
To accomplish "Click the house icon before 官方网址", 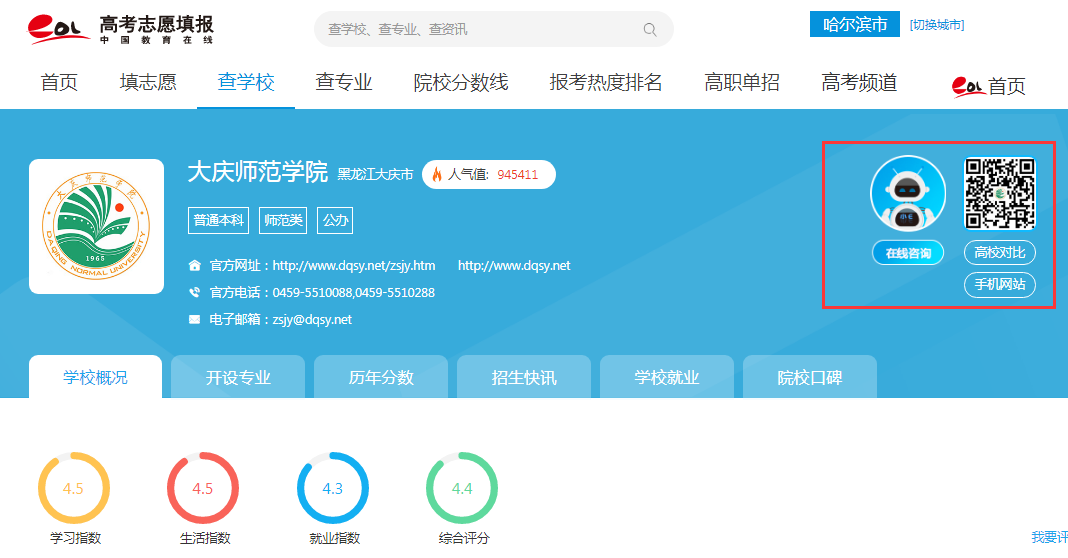I will pos(195,266).
